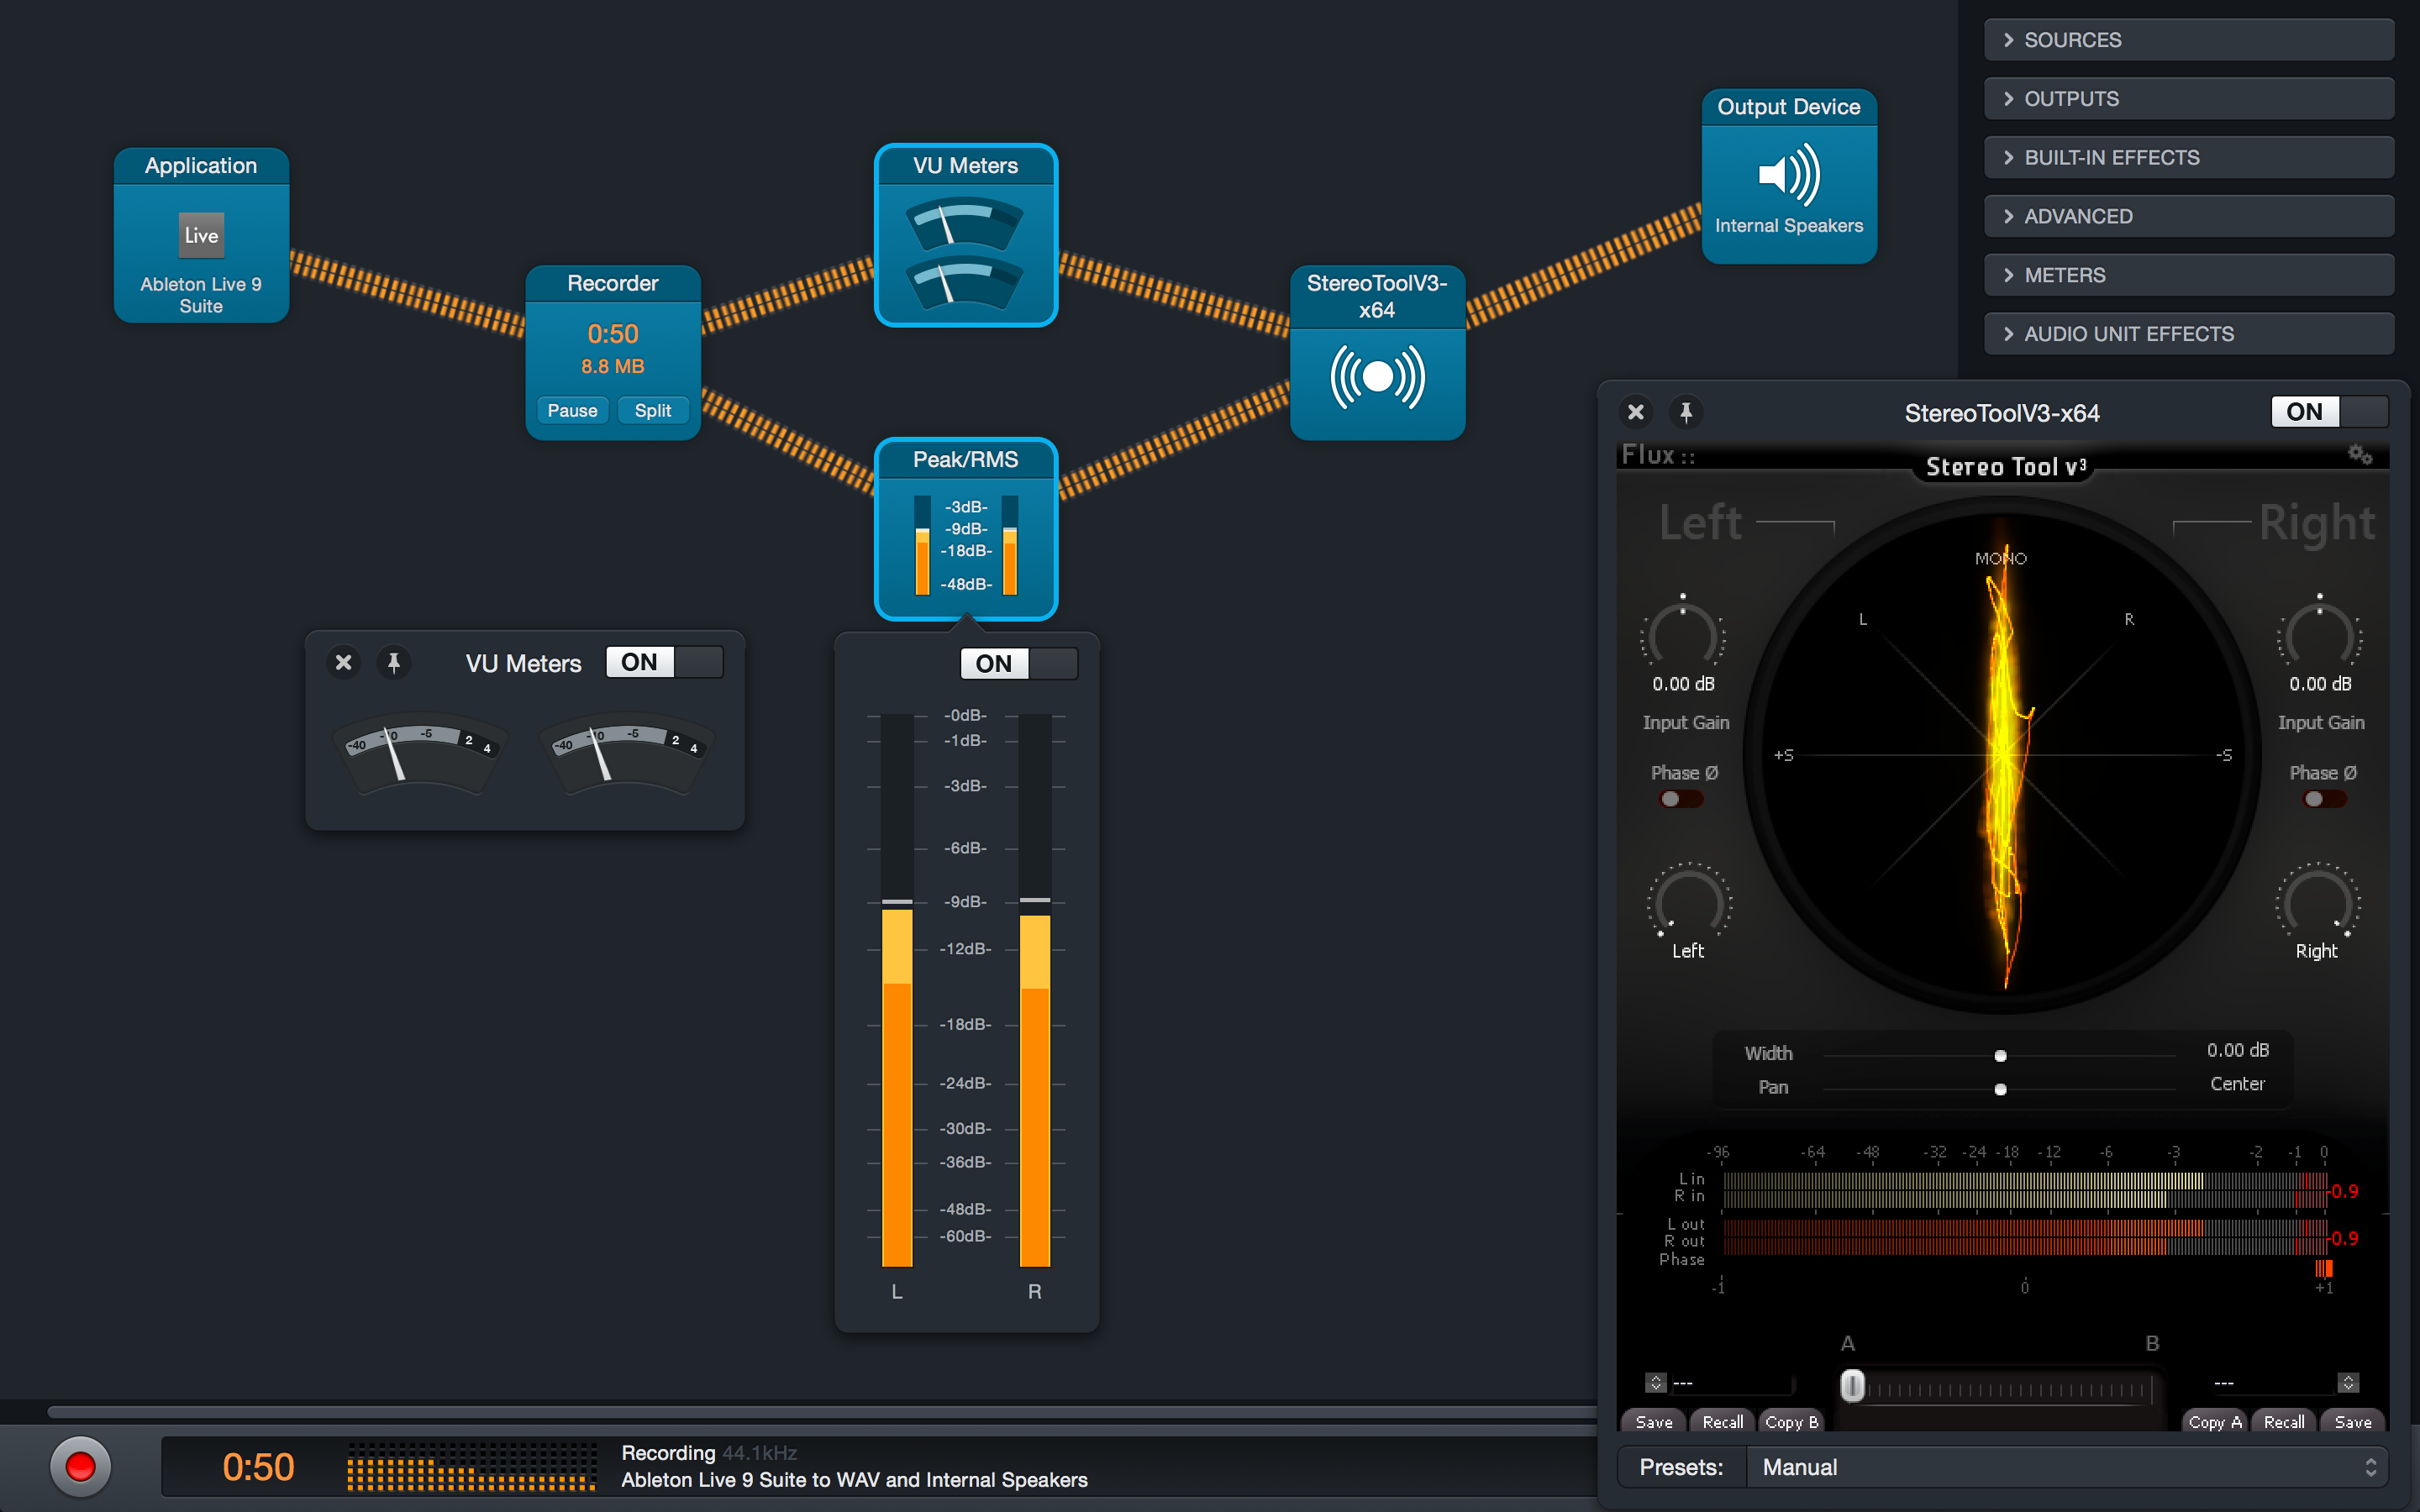Viewport: 2420px width, 1512px height.
Task: Click the Width slider handle
Action: [x=2000, y=1056]
